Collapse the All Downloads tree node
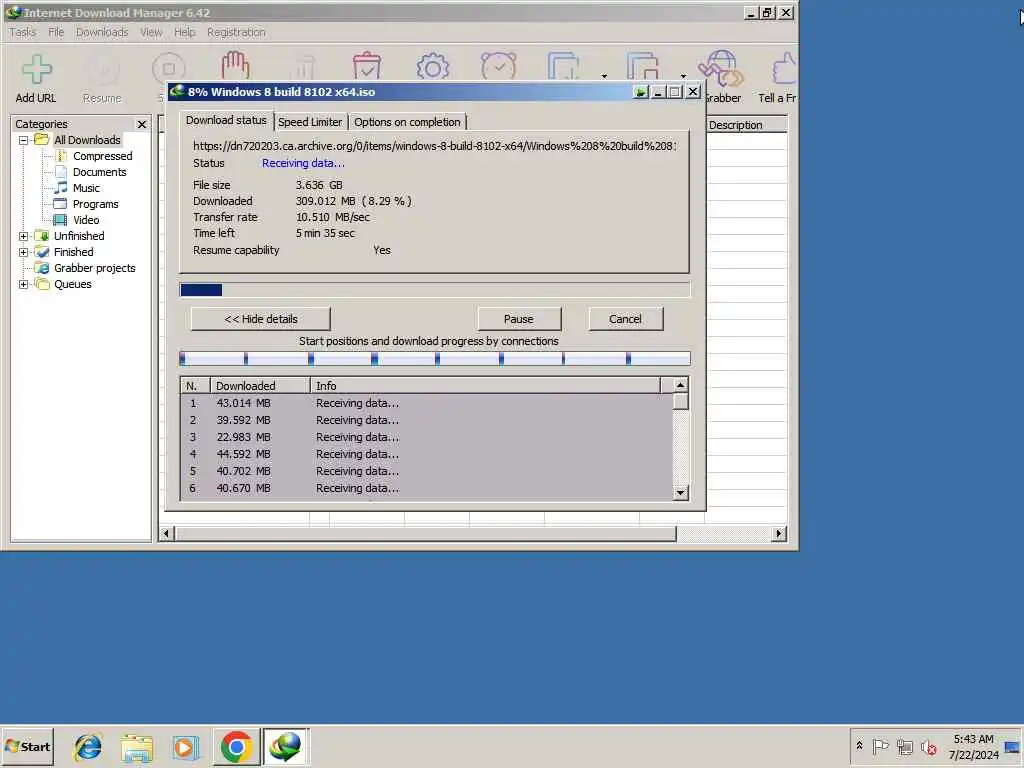This screenshot has height=768, width=1024. pos(24,140)
